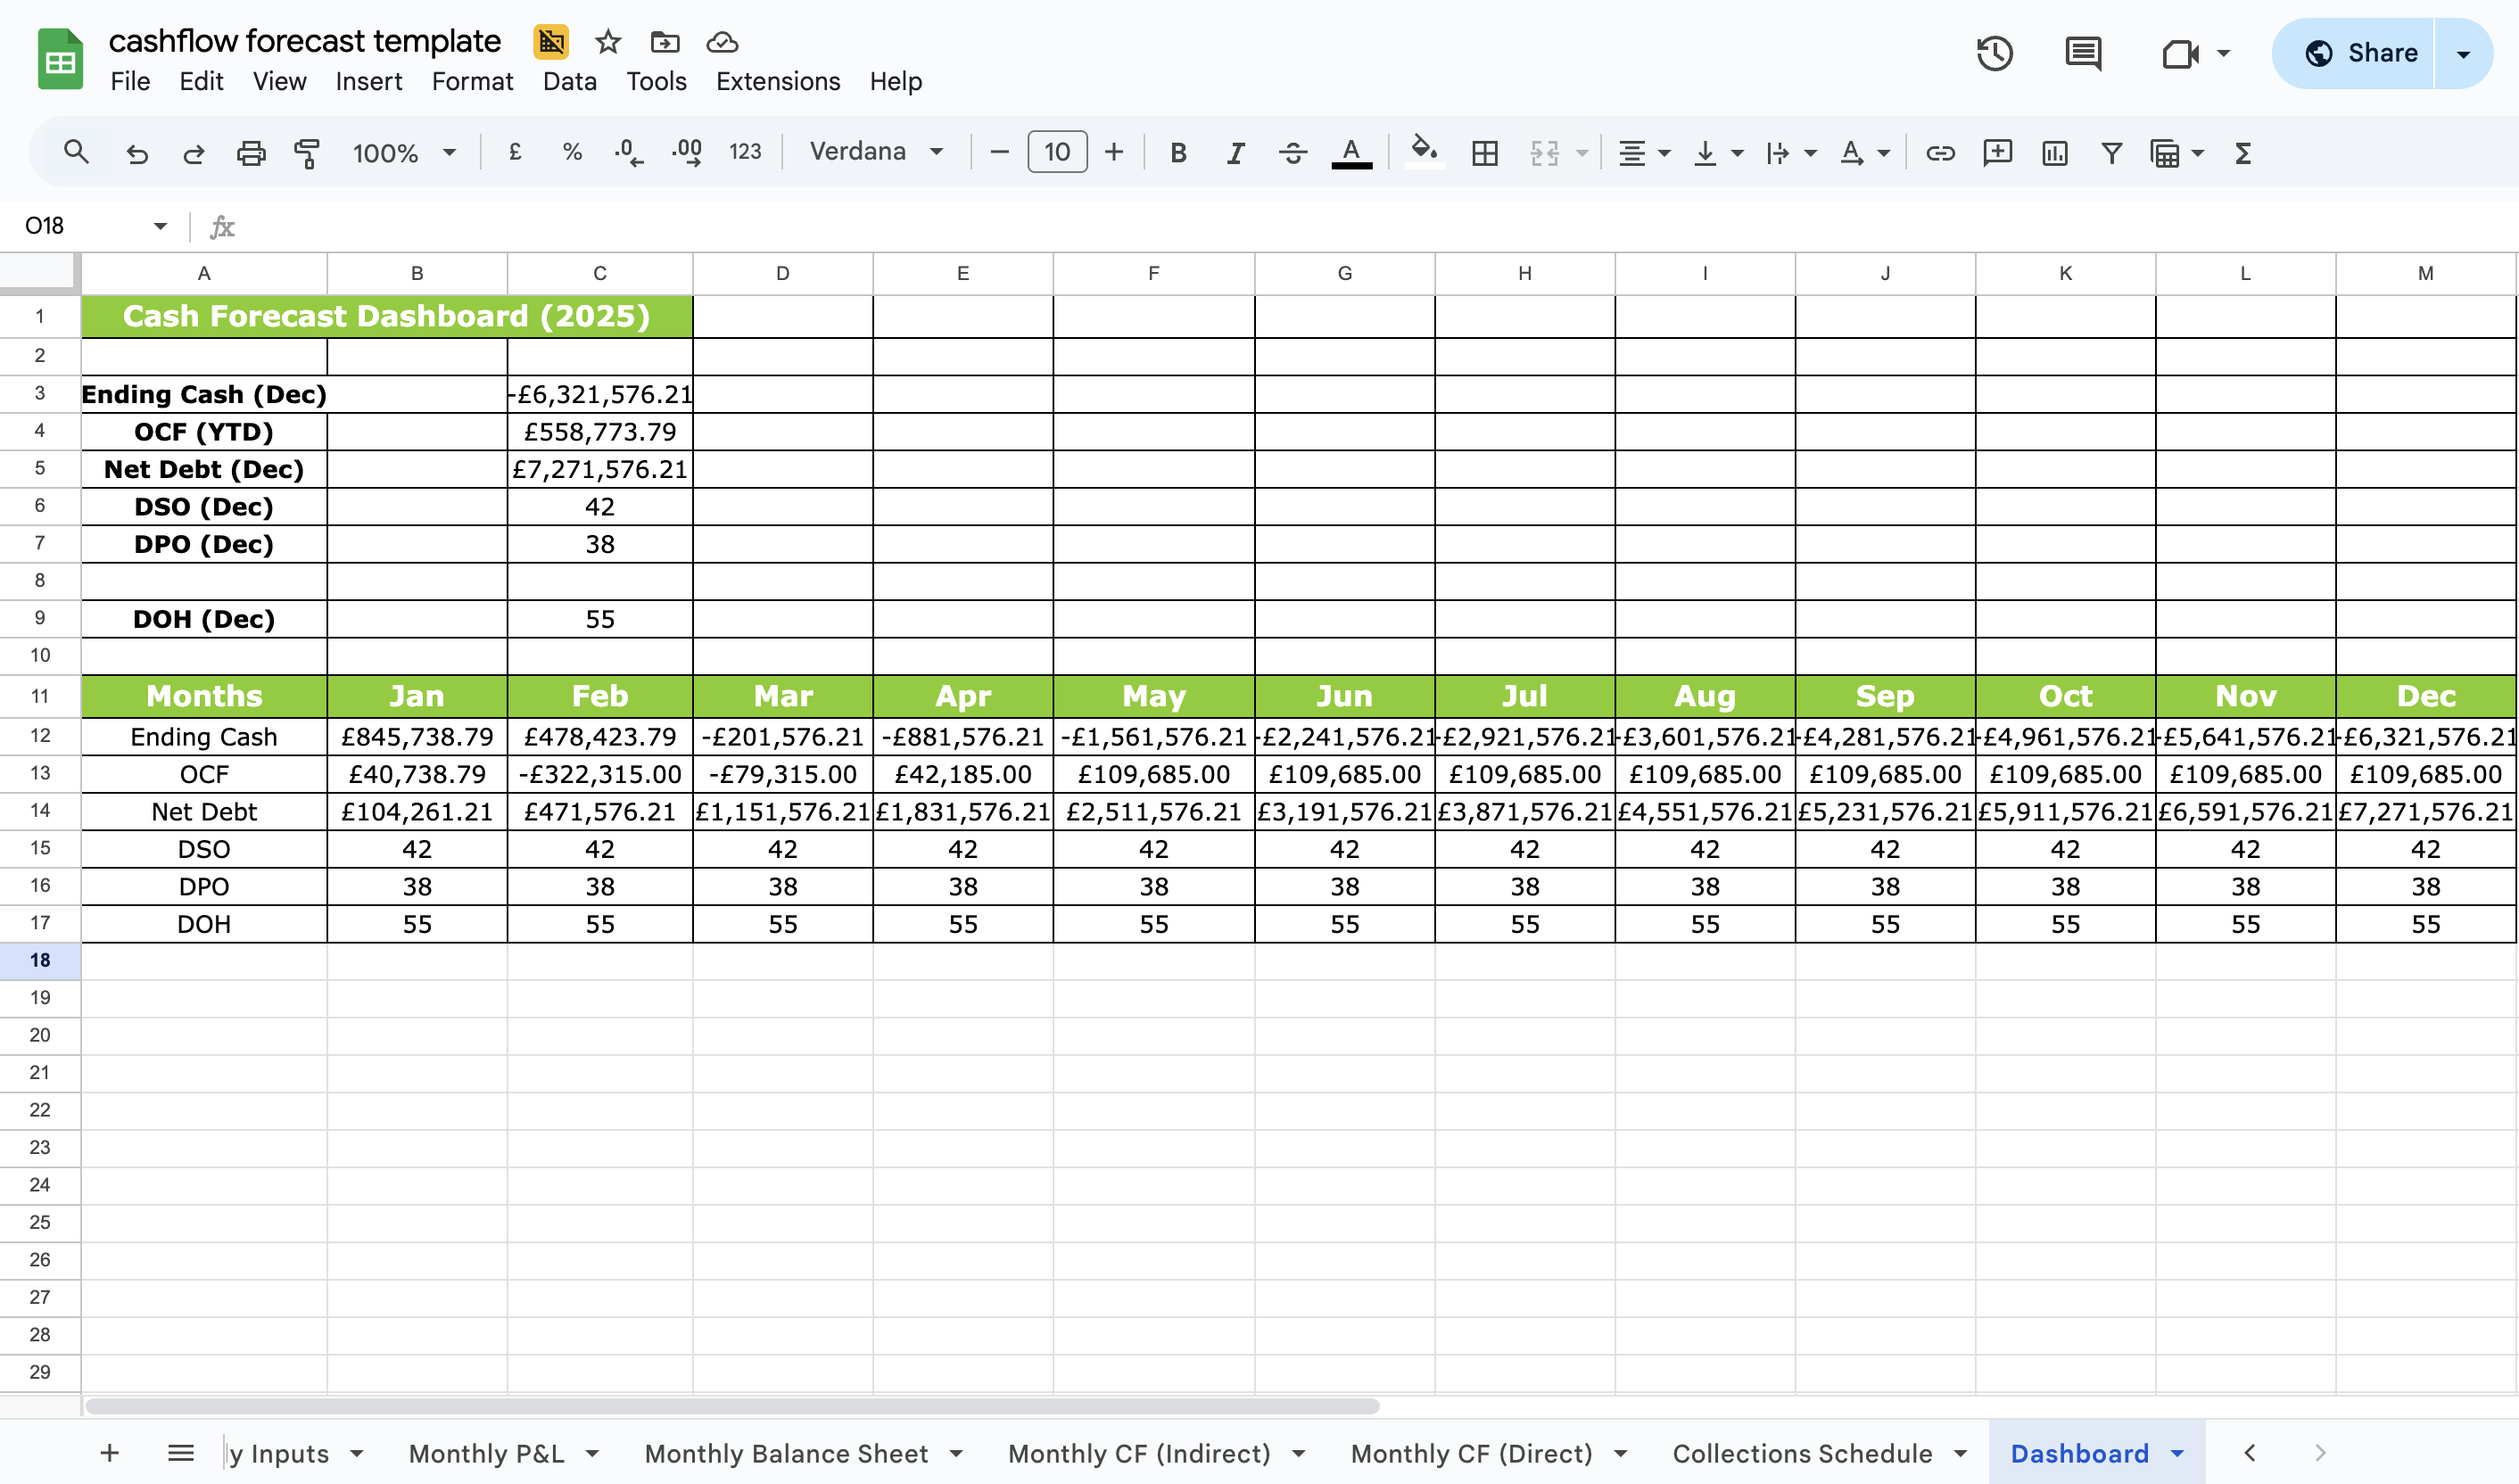
Task: Click the paint format roller icon
Action: [307, 153]
